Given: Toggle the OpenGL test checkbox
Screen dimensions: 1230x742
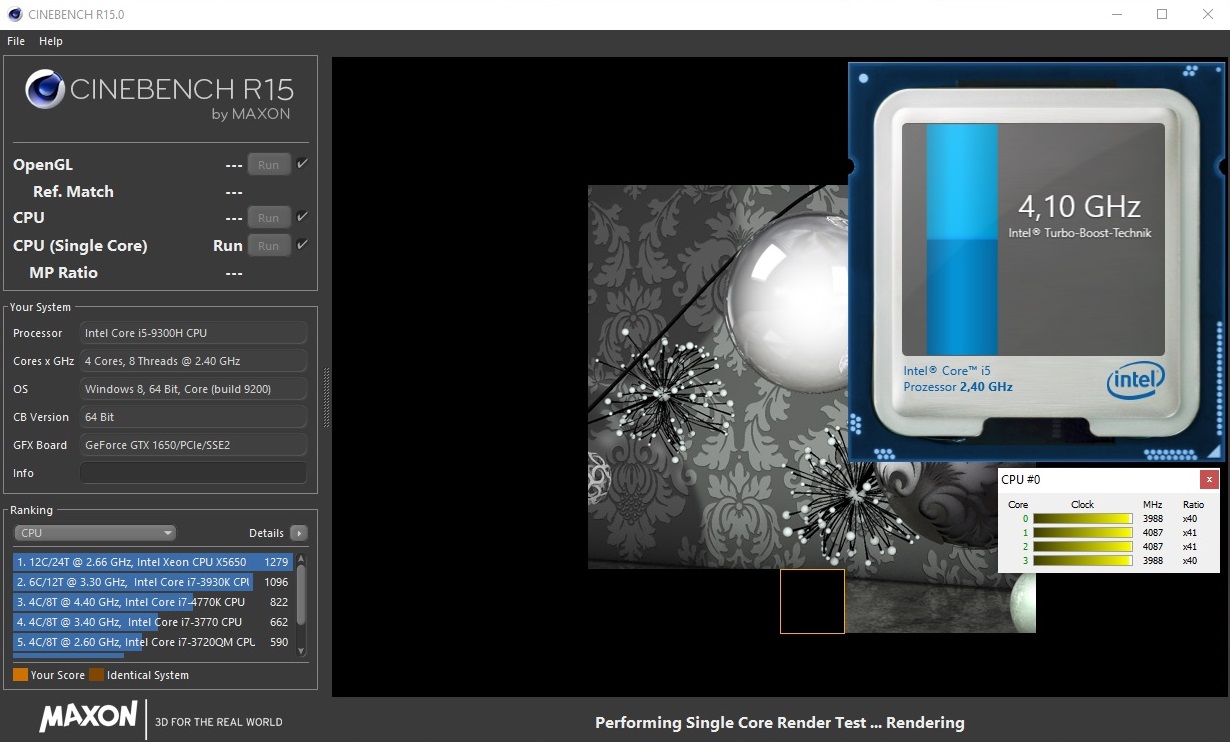Looking at the screenshot, I should [302, 164].
